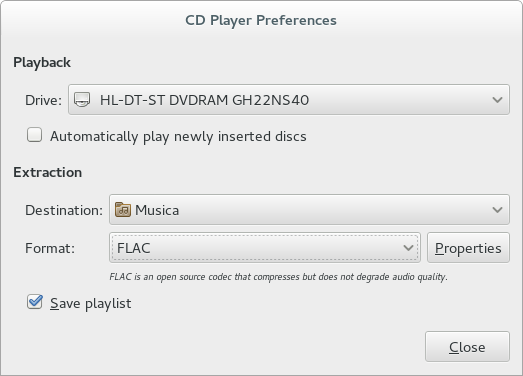
Task: Click the Playback section heading
Action: [42, 63]
